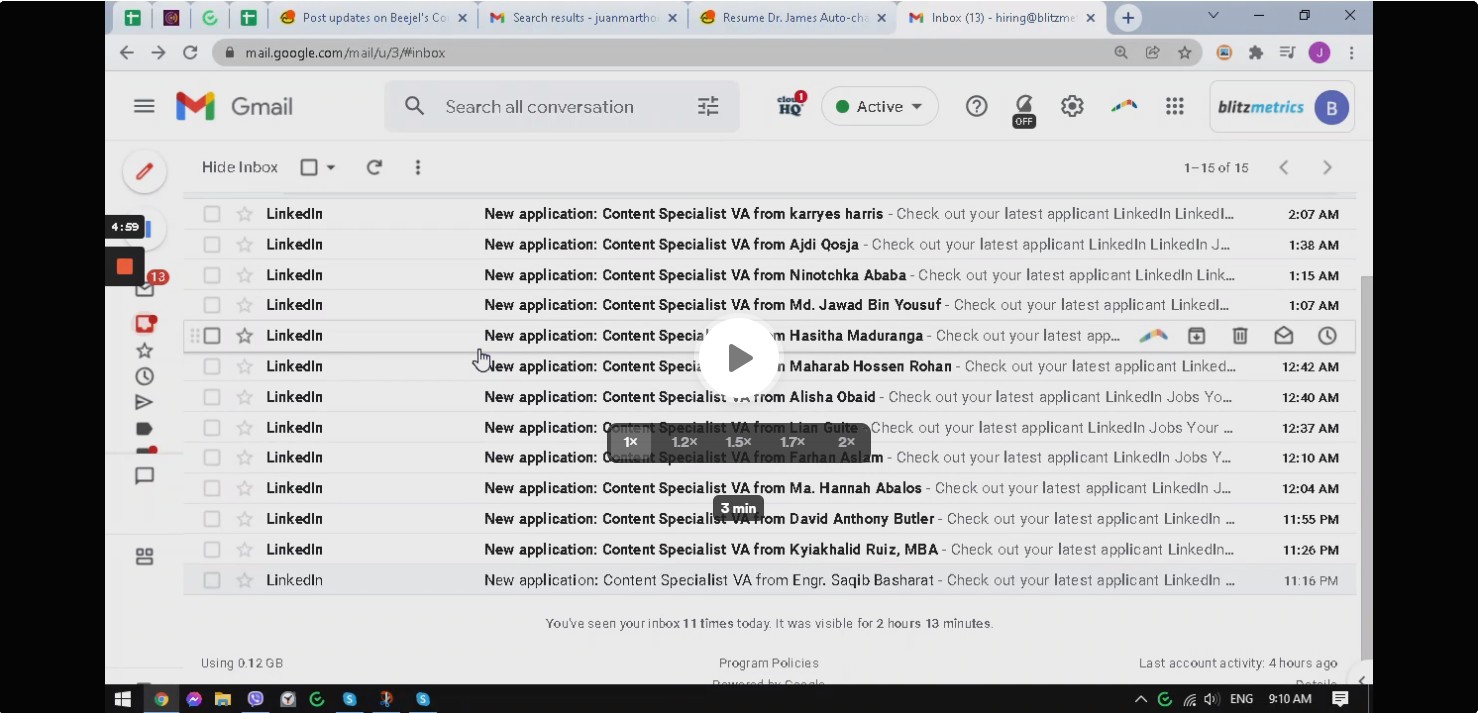1478x713 pixels.
Task: Select checkbox for Engr. Saqib Basharat email
Action: [x=212, y=580]
